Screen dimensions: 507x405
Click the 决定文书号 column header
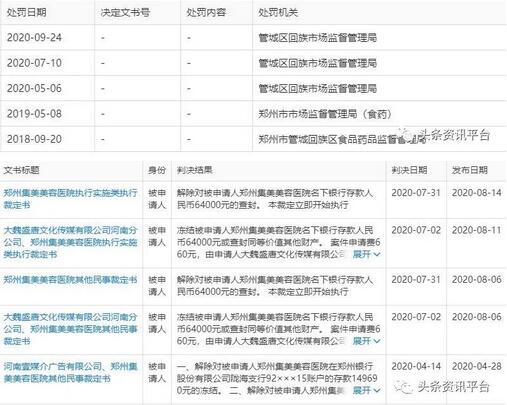coord(125,13)
